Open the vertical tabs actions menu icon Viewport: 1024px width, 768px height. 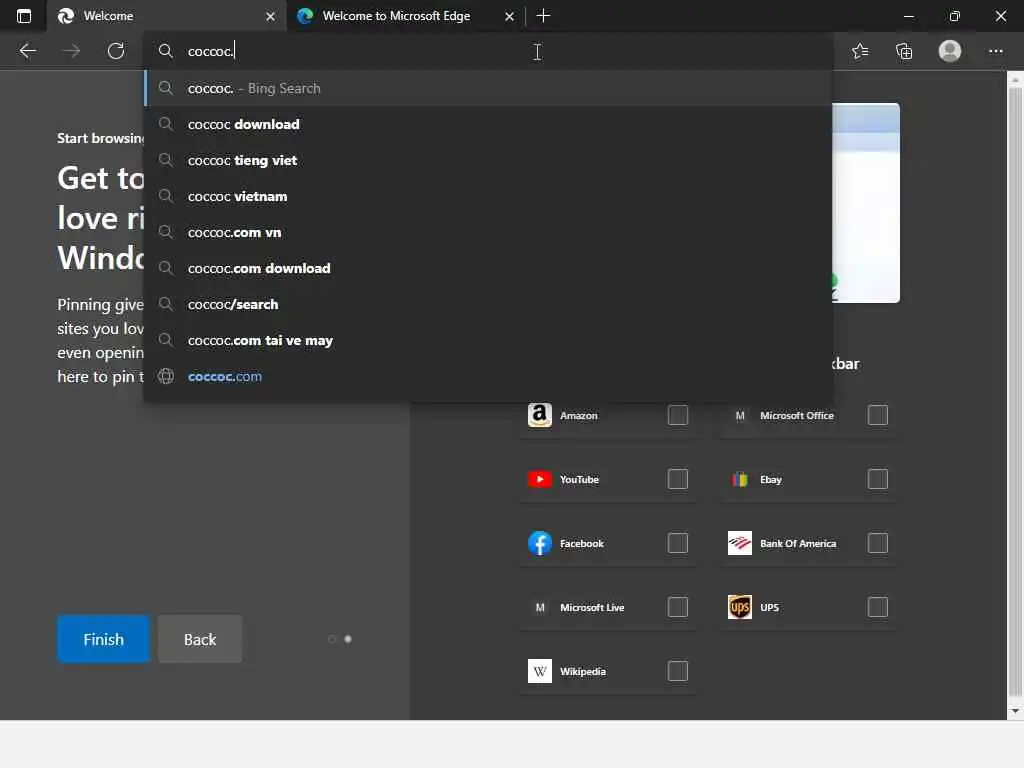pos(24,16)
